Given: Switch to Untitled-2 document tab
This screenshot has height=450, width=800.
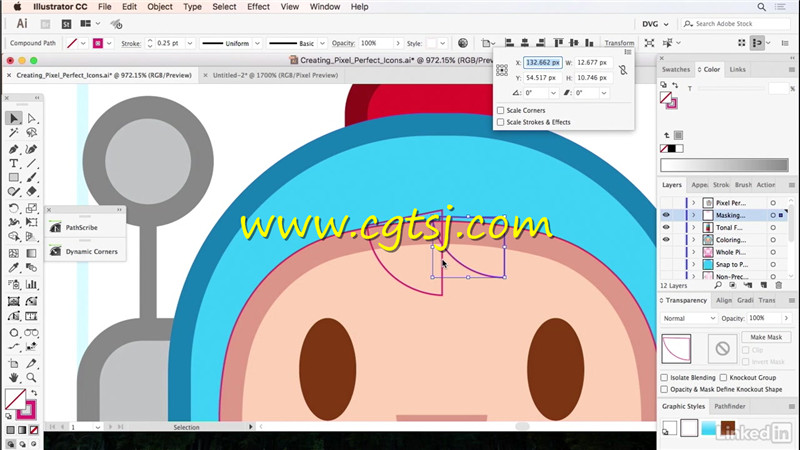Looking at the screenshot, I should click(276, 75).
